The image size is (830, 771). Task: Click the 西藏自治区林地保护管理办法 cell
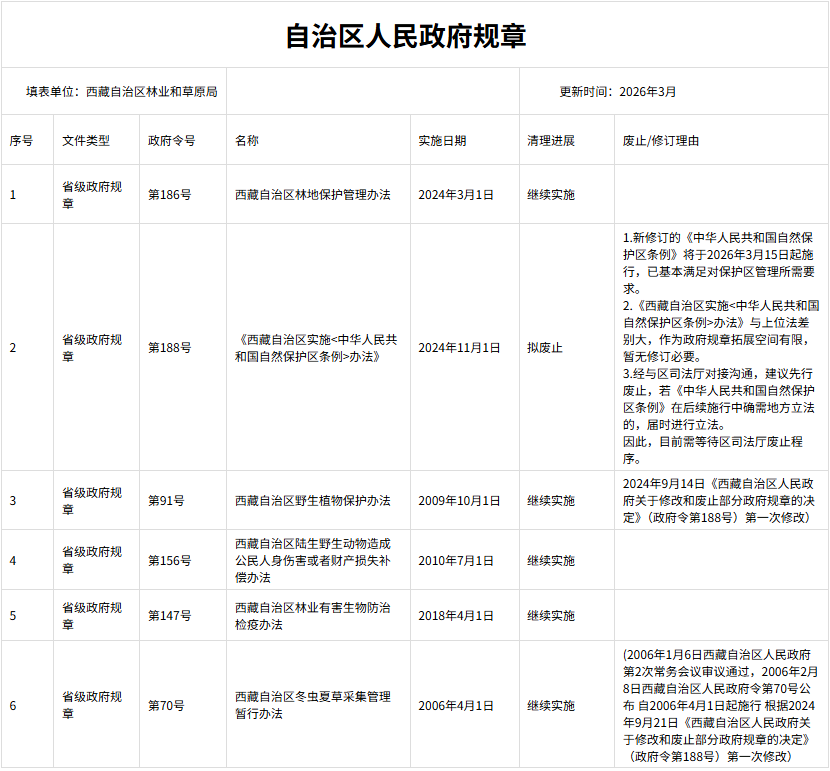[x=313, y=195]
